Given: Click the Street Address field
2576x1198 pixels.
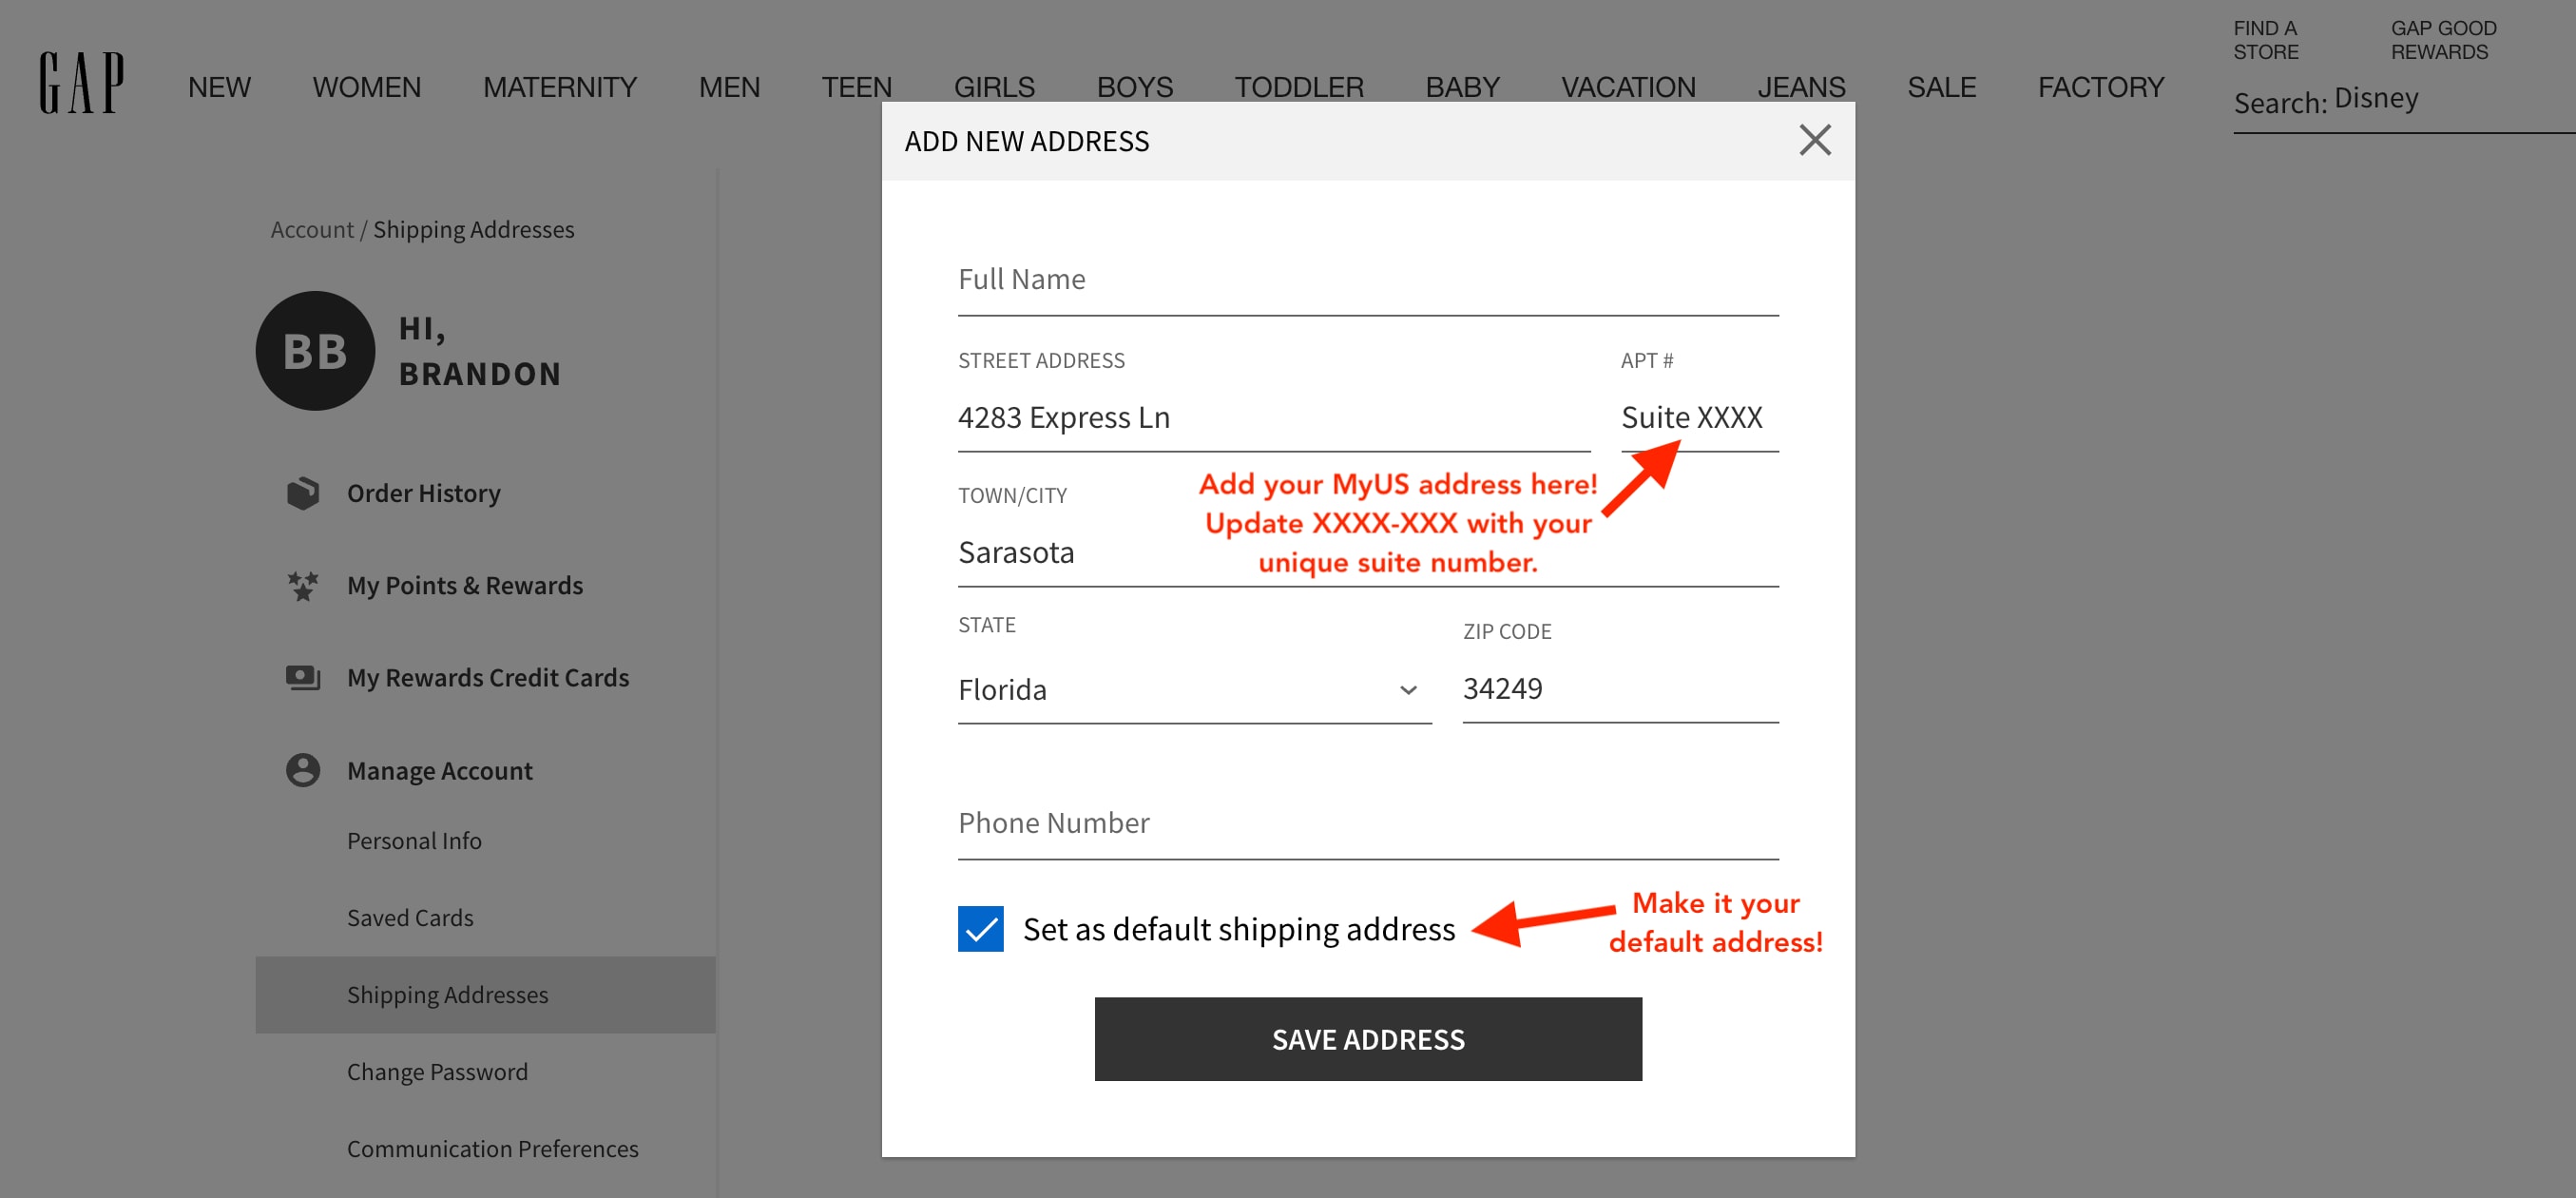Looking at the screenshot, I should point(1273,417).
